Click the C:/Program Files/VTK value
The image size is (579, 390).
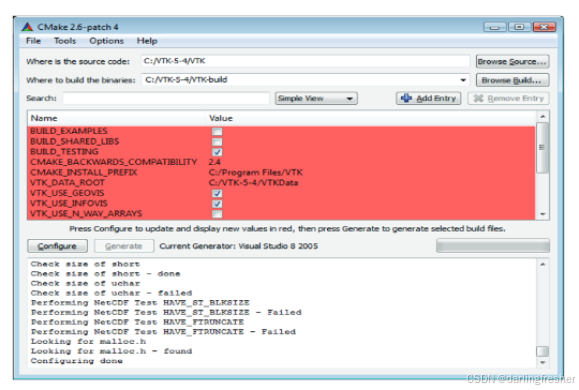click(256, 172)
